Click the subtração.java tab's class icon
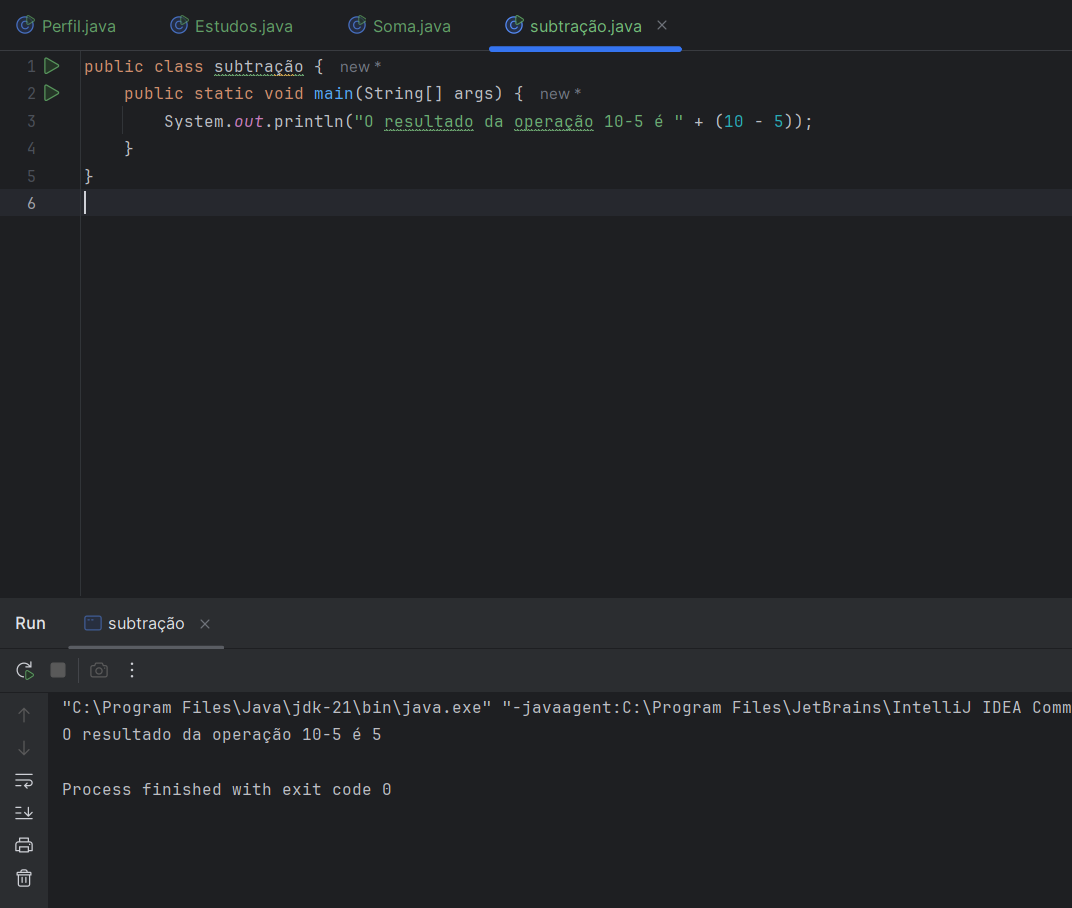Image resolution: width=1072 pixels, height=908 pixels. [x=514, y=25]
